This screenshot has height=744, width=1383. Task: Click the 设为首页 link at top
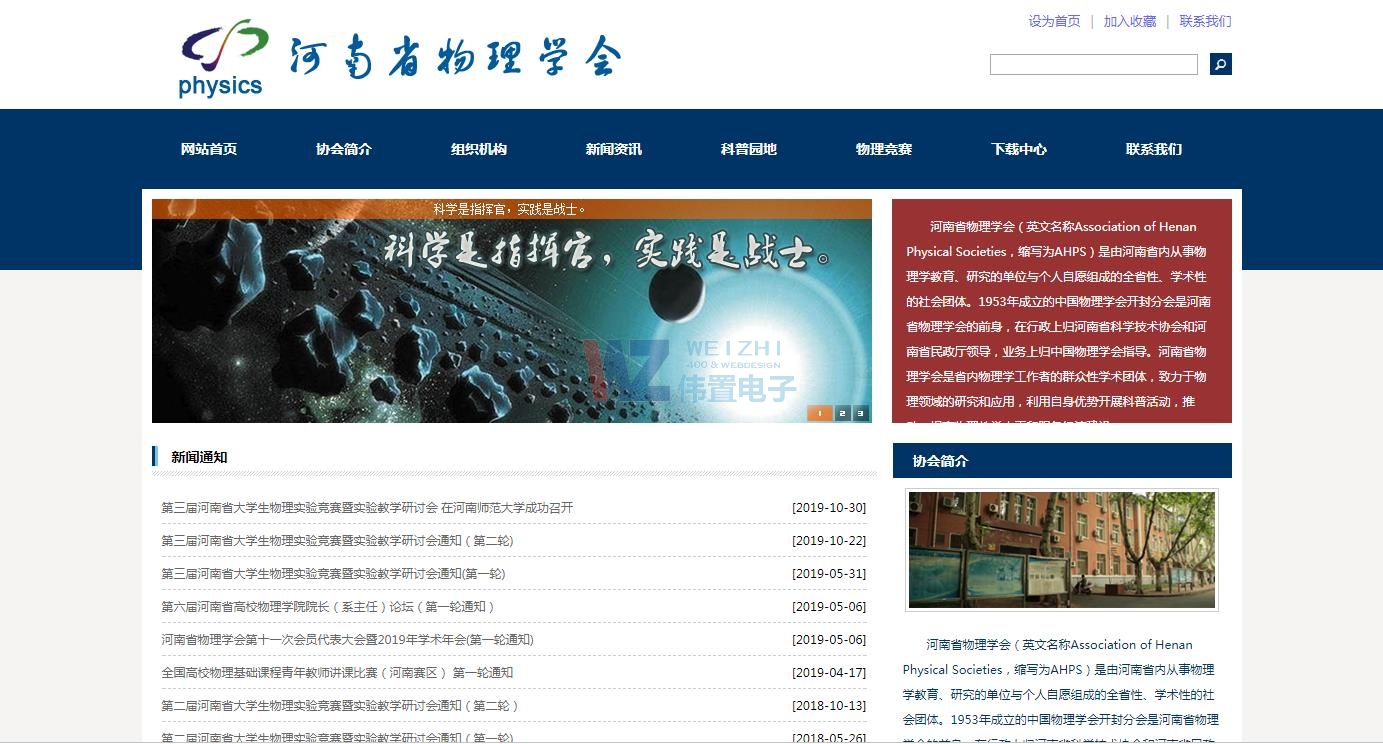[x=1054, y=21]
